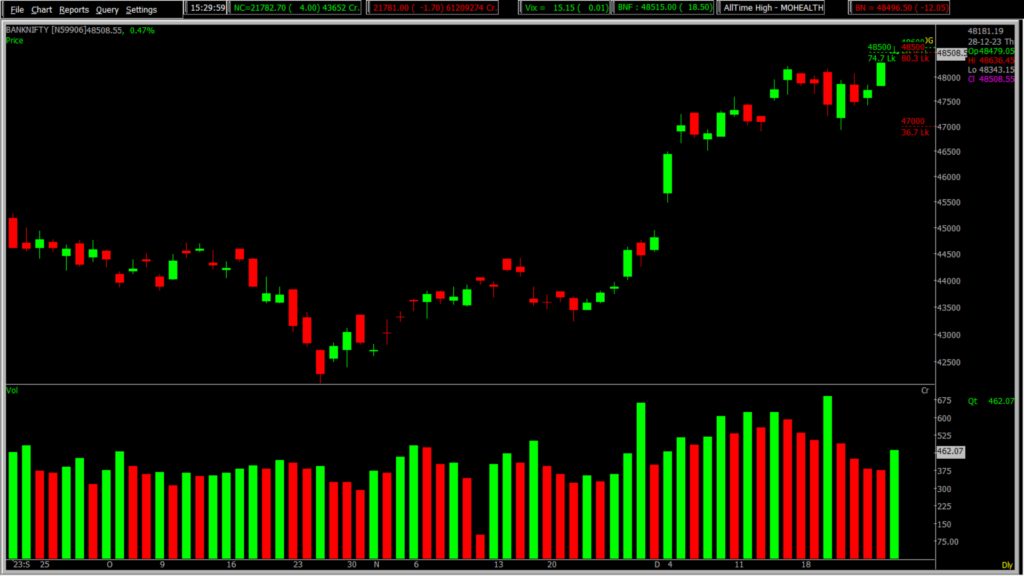The image size is (1024, 576).
Task: Click the red 47000 open interest level label
Action: click(914, 121)
